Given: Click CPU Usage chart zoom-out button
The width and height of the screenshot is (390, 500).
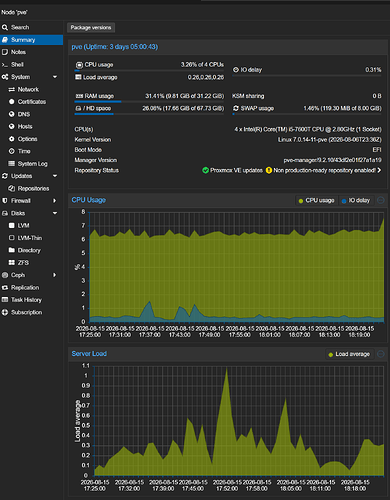Looking at the screenshot, I should pos(381,200).
